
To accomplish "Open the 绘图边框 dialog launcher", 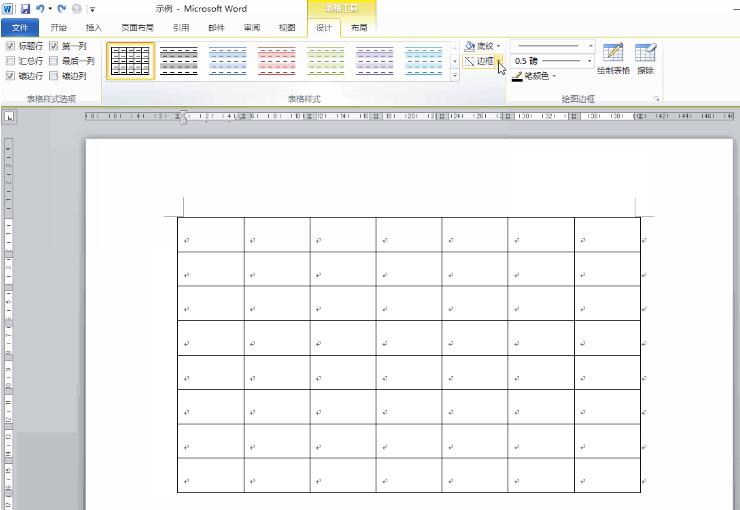I will click(x=656, y=99).
